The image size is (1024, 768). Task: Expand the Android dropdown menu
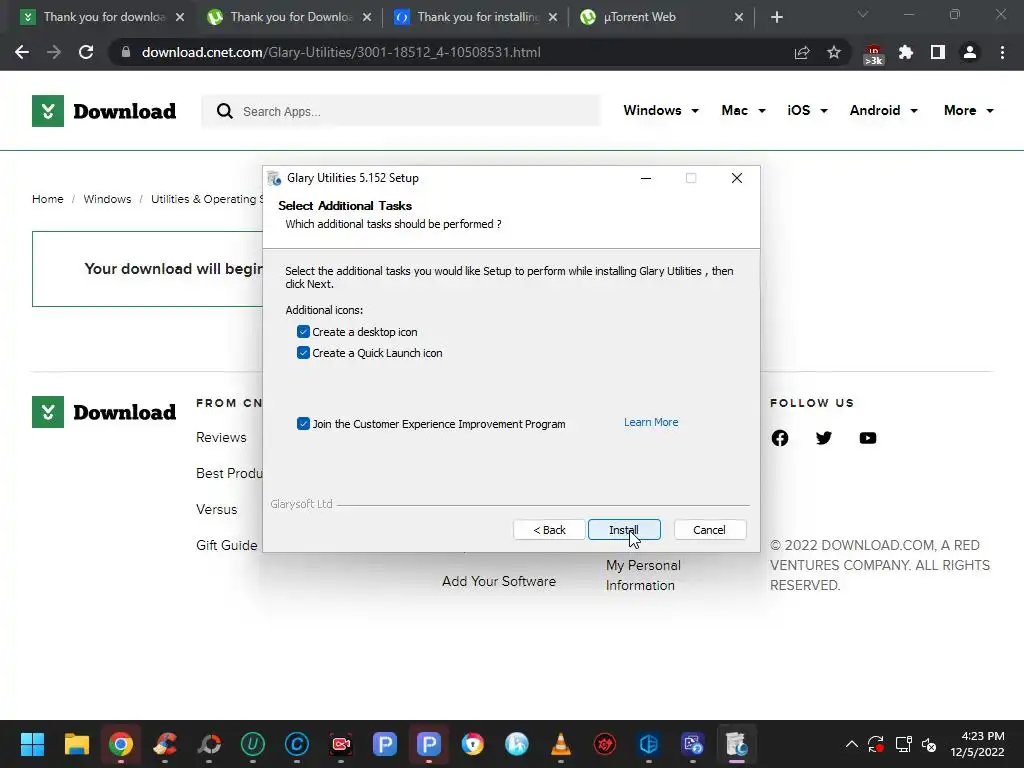[x=884, y=110]
